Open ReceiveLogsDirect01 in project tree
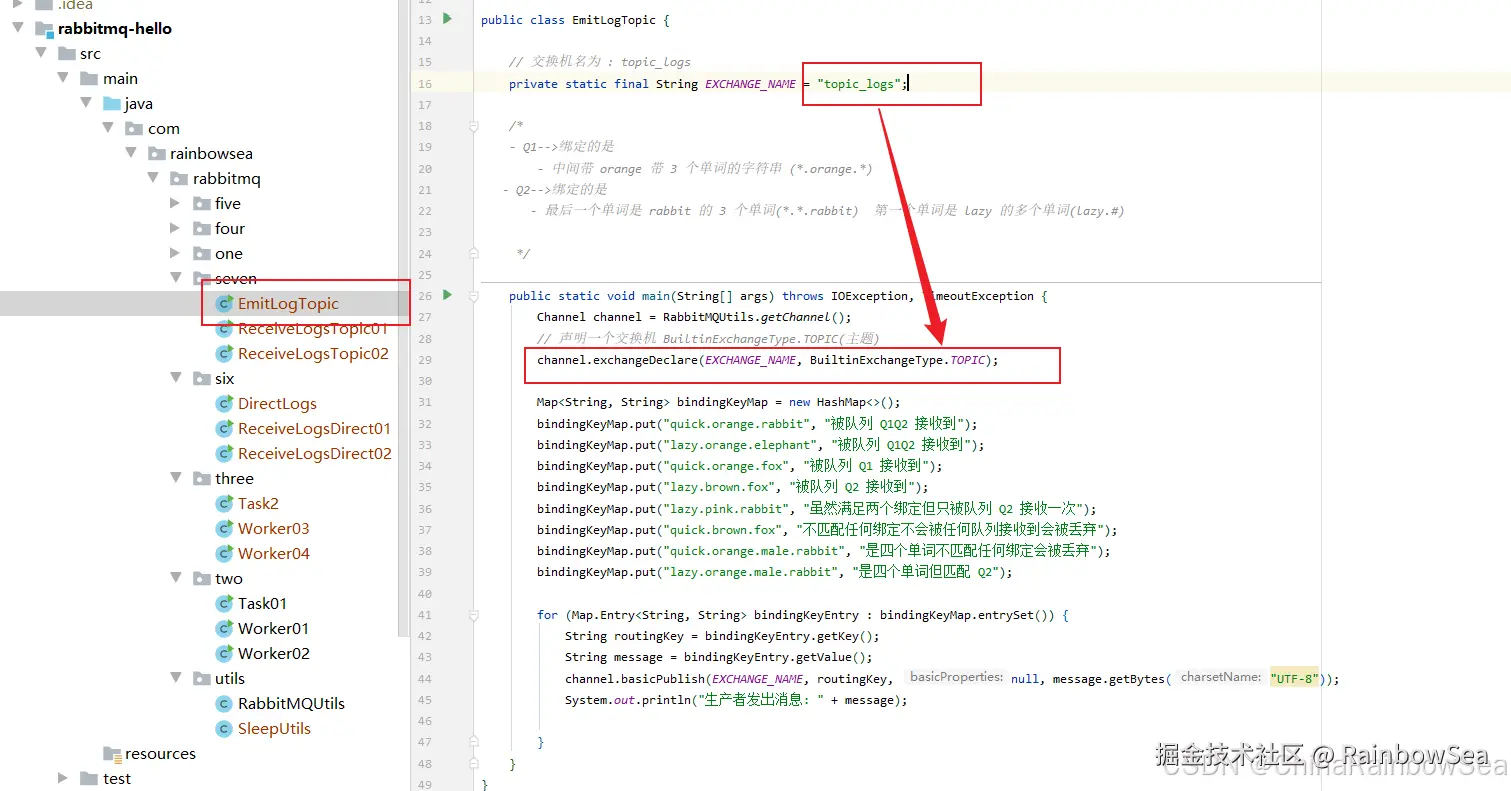This screenshot has width=1511, height=791. point(314,428)
